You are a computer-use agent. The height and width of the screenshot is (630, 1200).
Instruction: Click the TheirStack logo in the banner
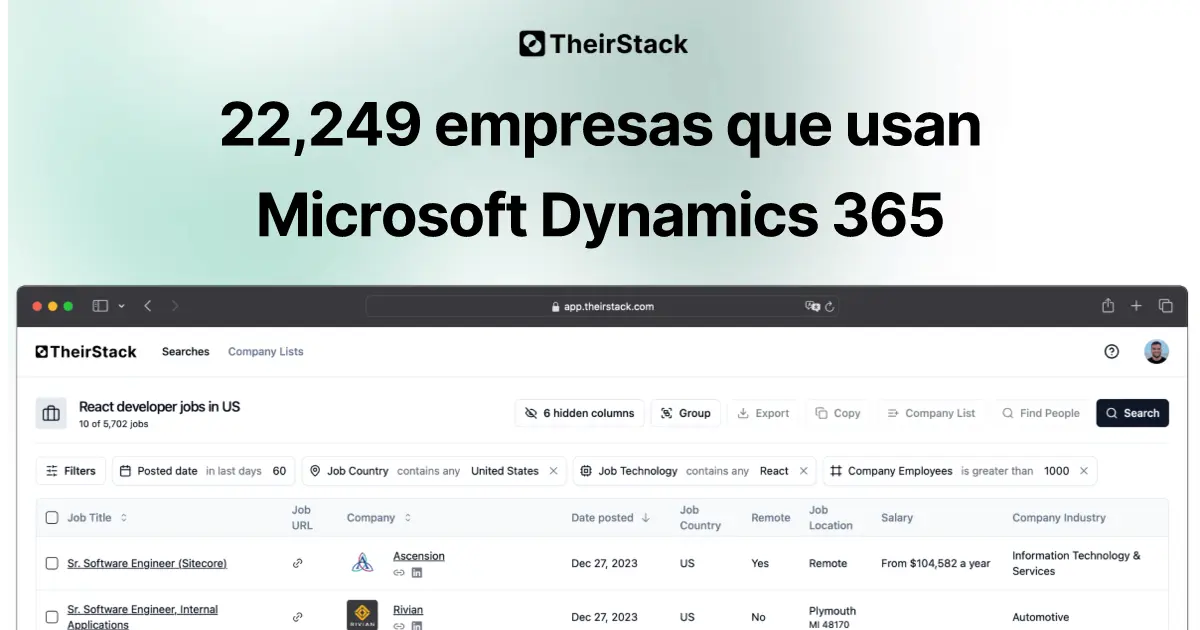[604, 44]
